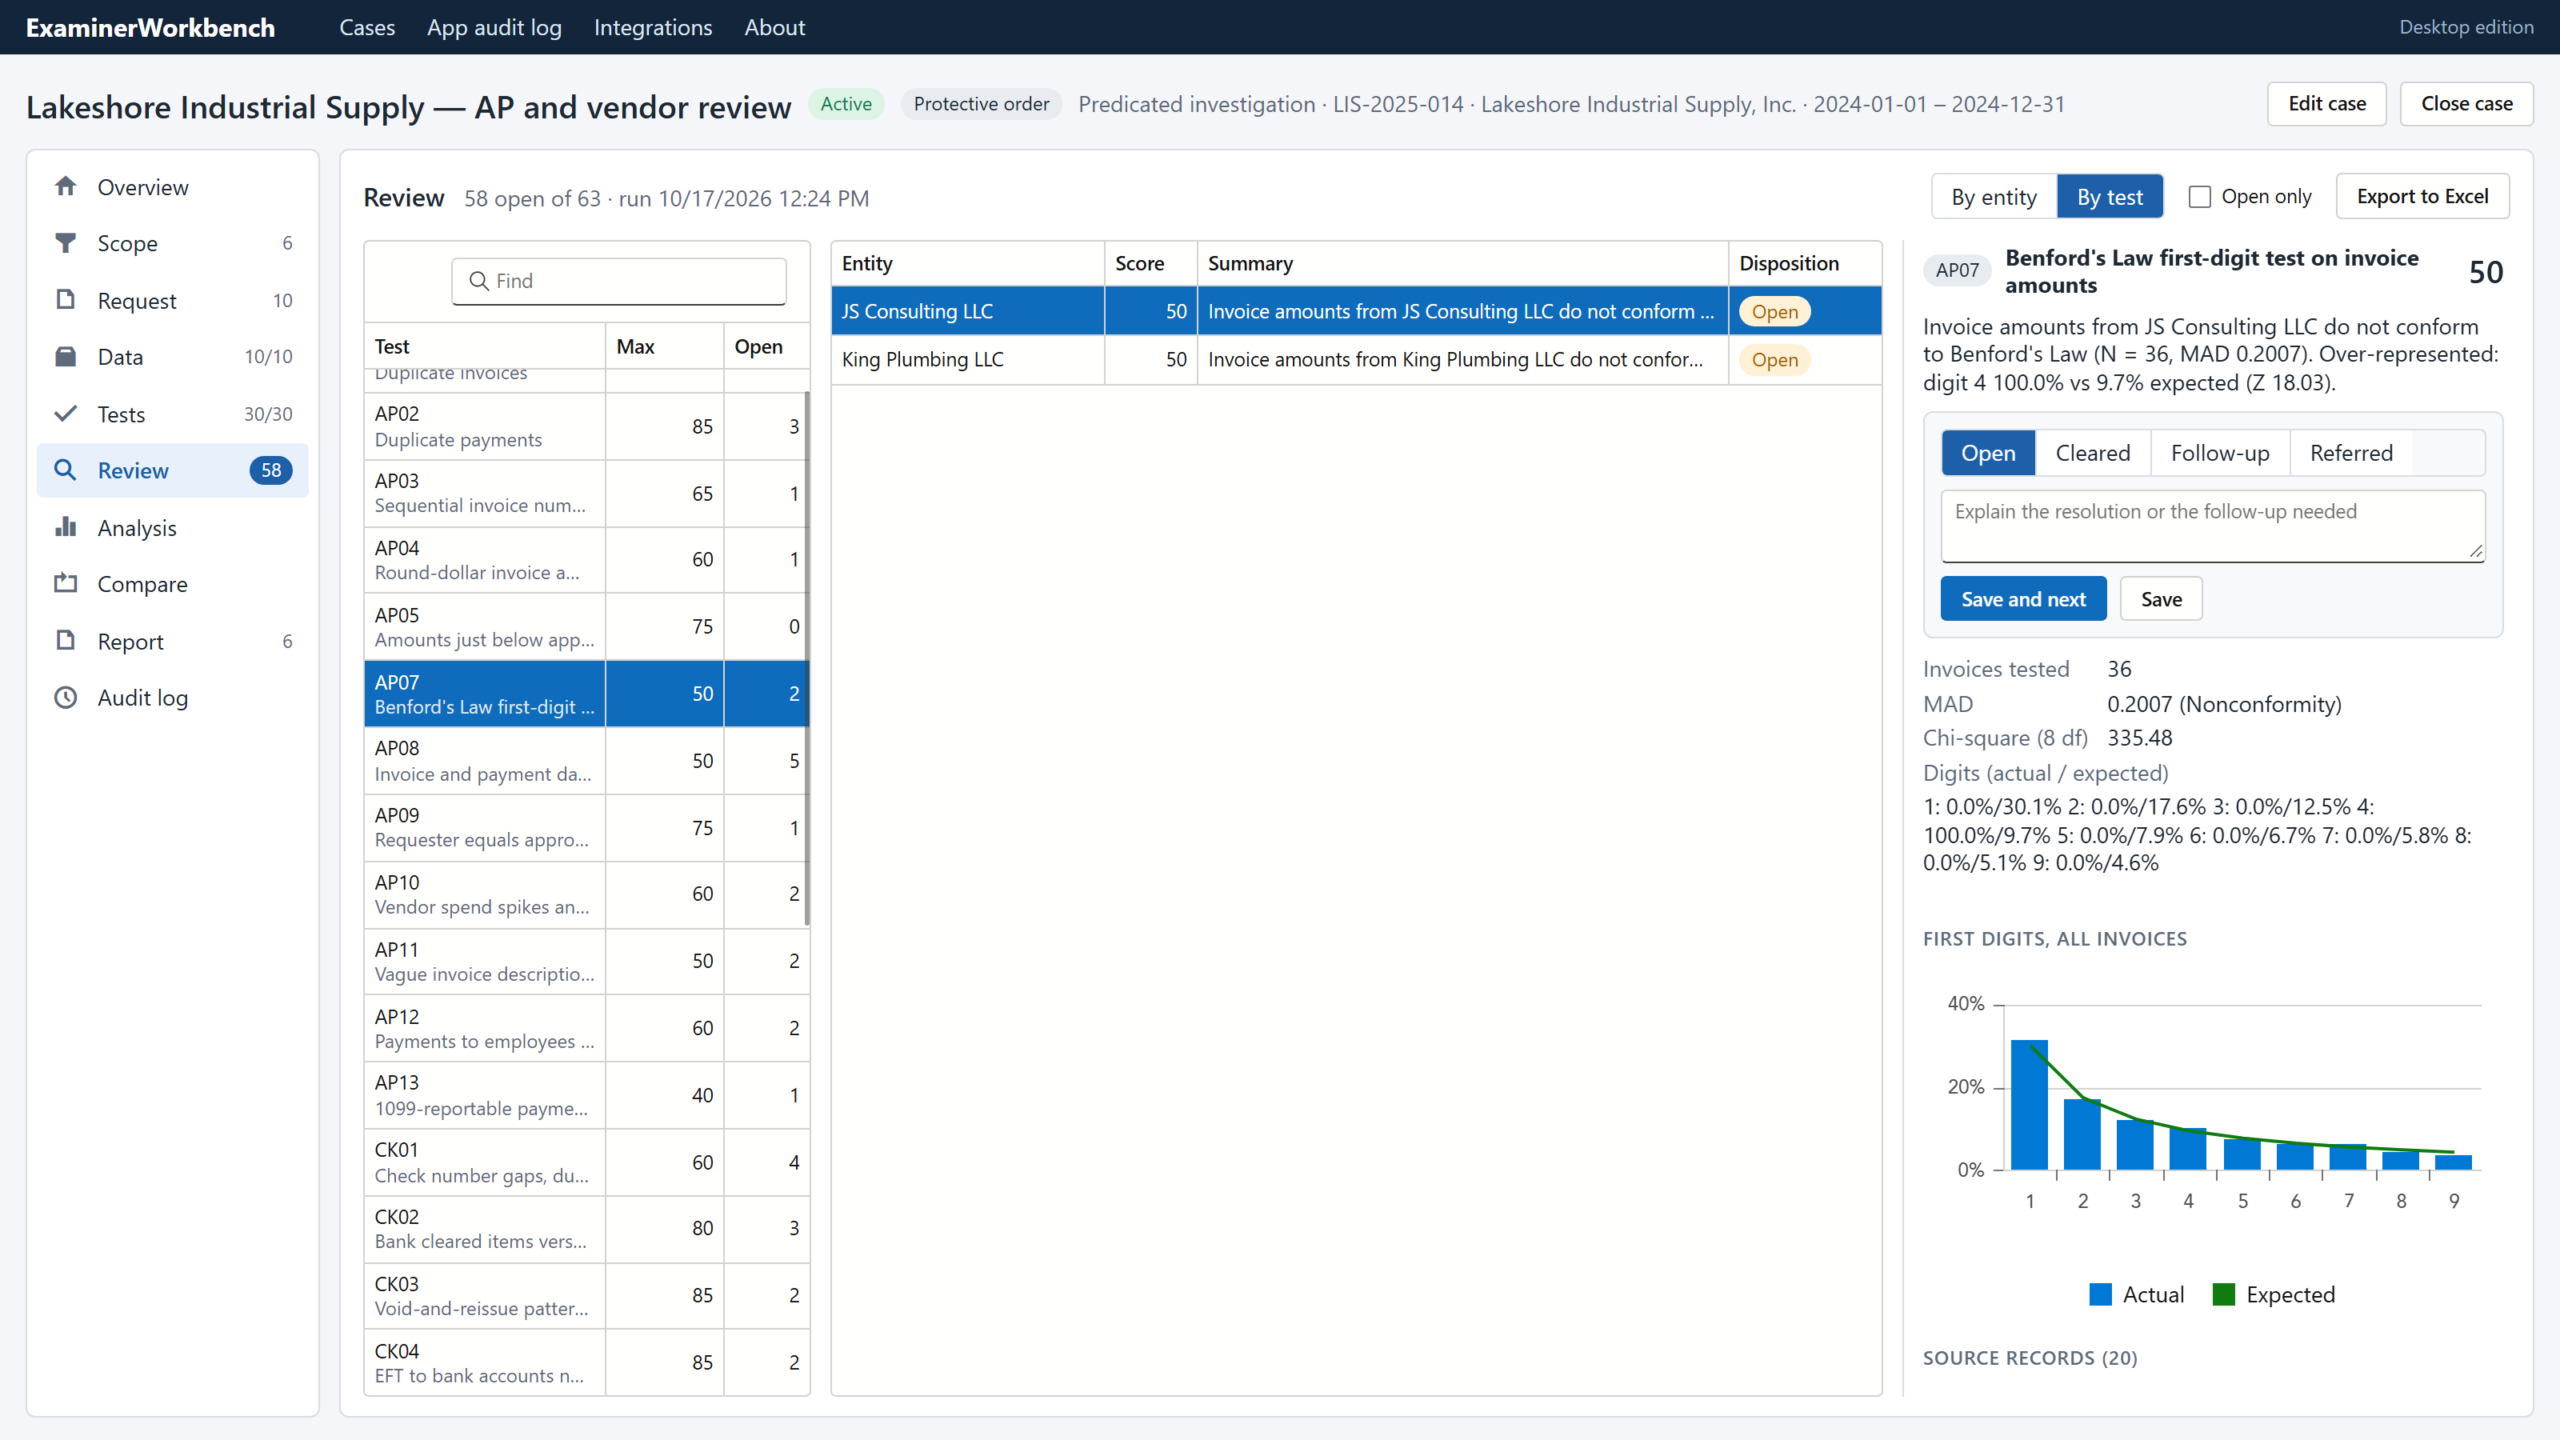
Task: Click the Find input field
Action: 619,281
